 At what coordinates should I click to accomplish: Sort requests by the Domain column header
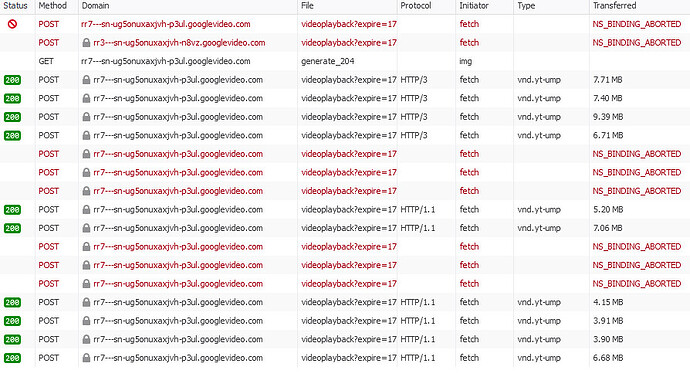[x=95, y=6]
